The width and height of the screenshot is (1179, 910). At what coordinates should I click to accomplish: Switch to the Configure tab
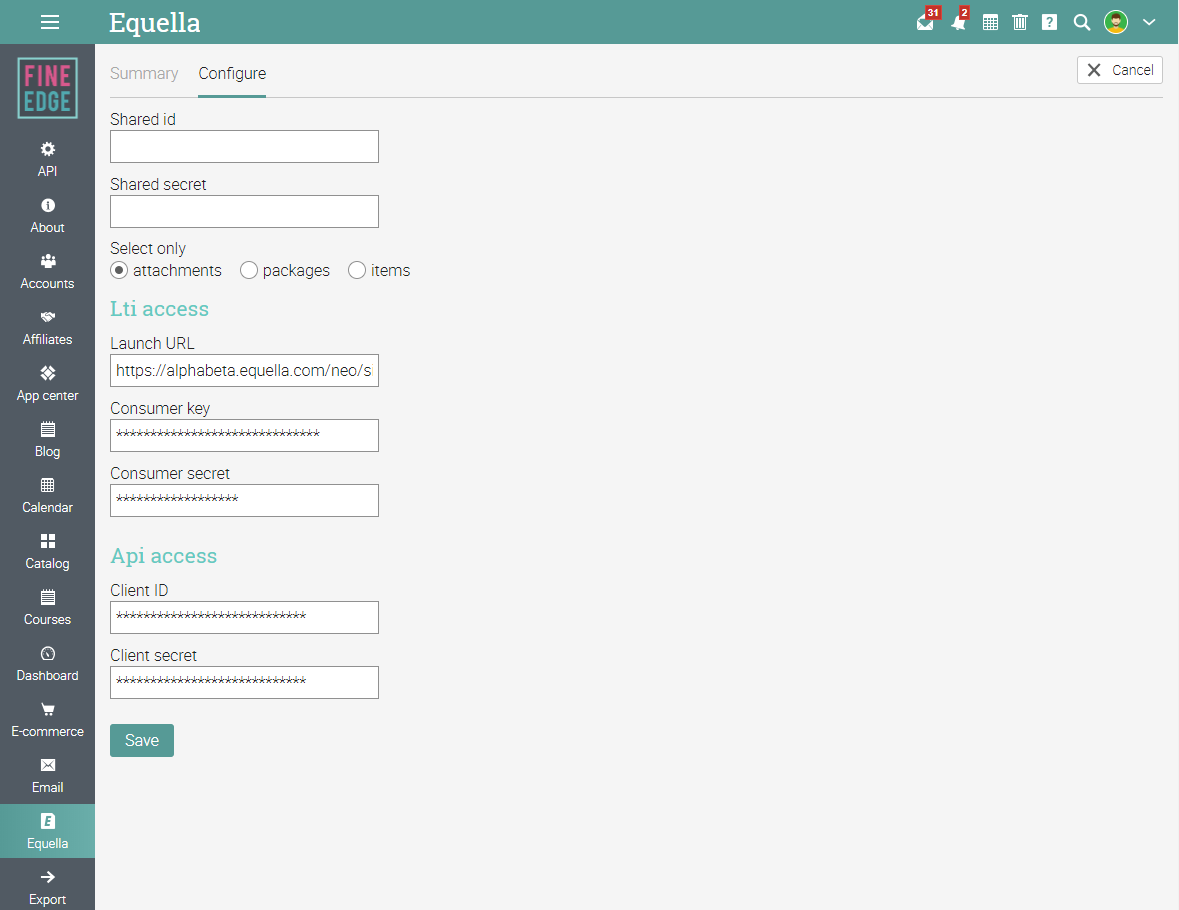232,74
